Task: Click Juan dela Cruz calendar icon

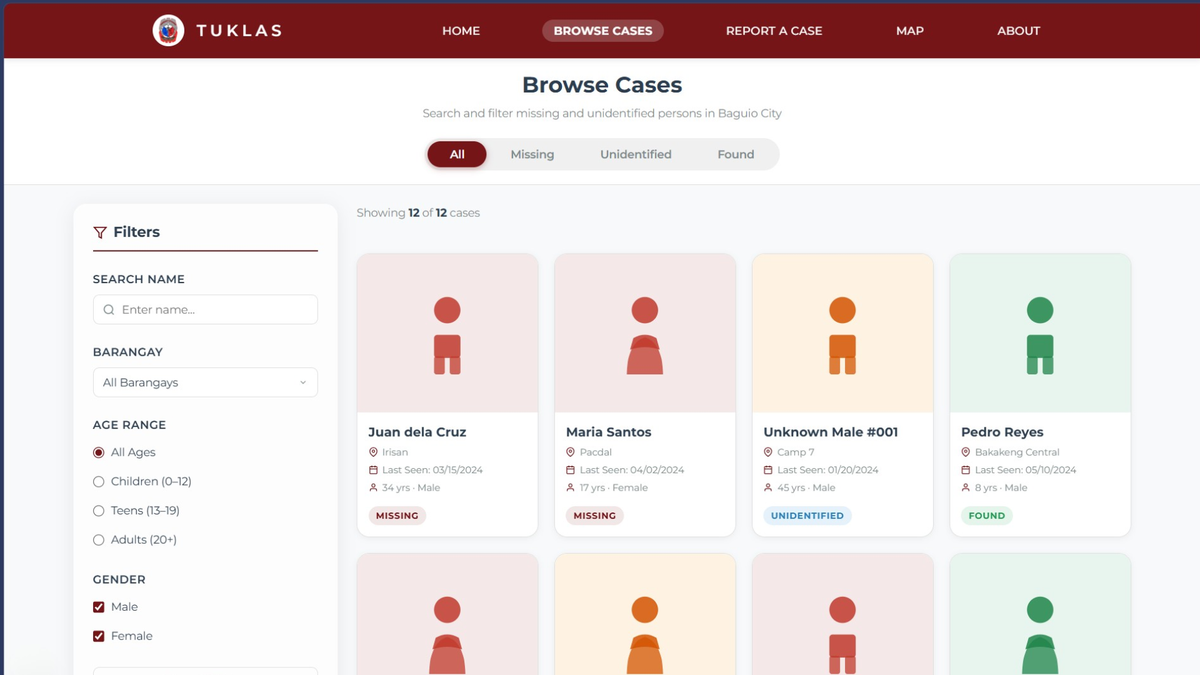Action: point(373,470)
